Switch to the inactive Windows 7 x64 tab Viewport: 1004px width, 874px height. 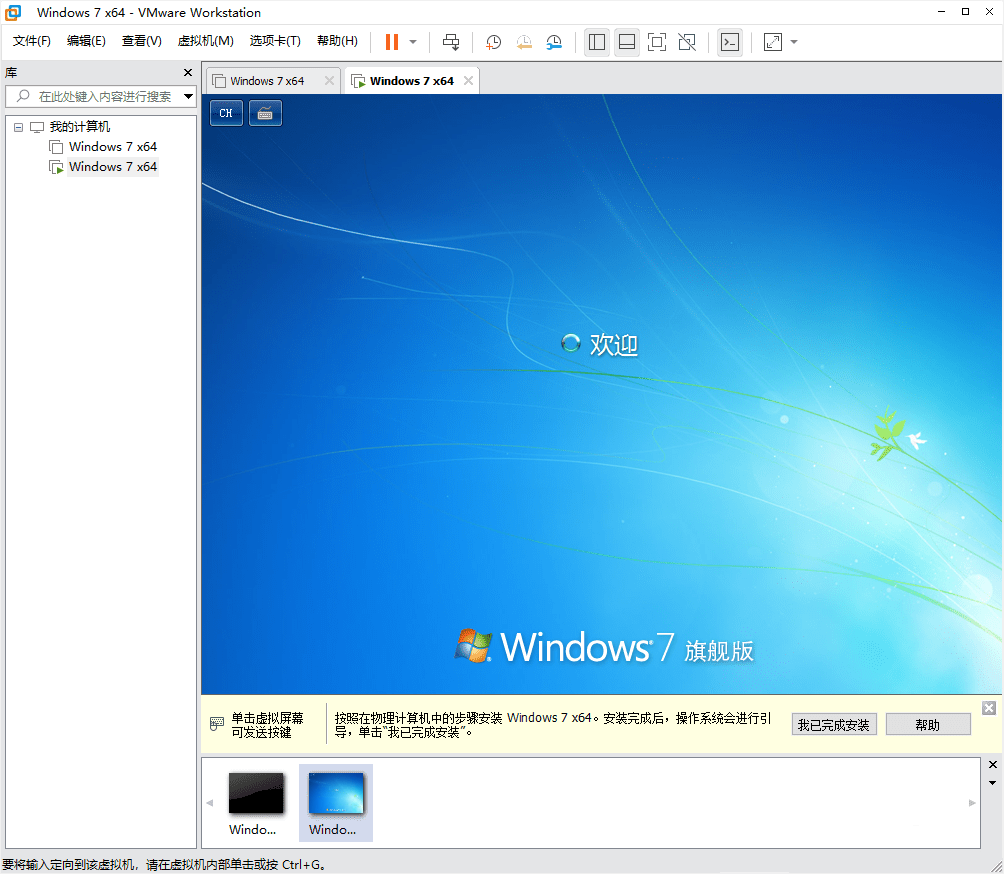[267, 81]
